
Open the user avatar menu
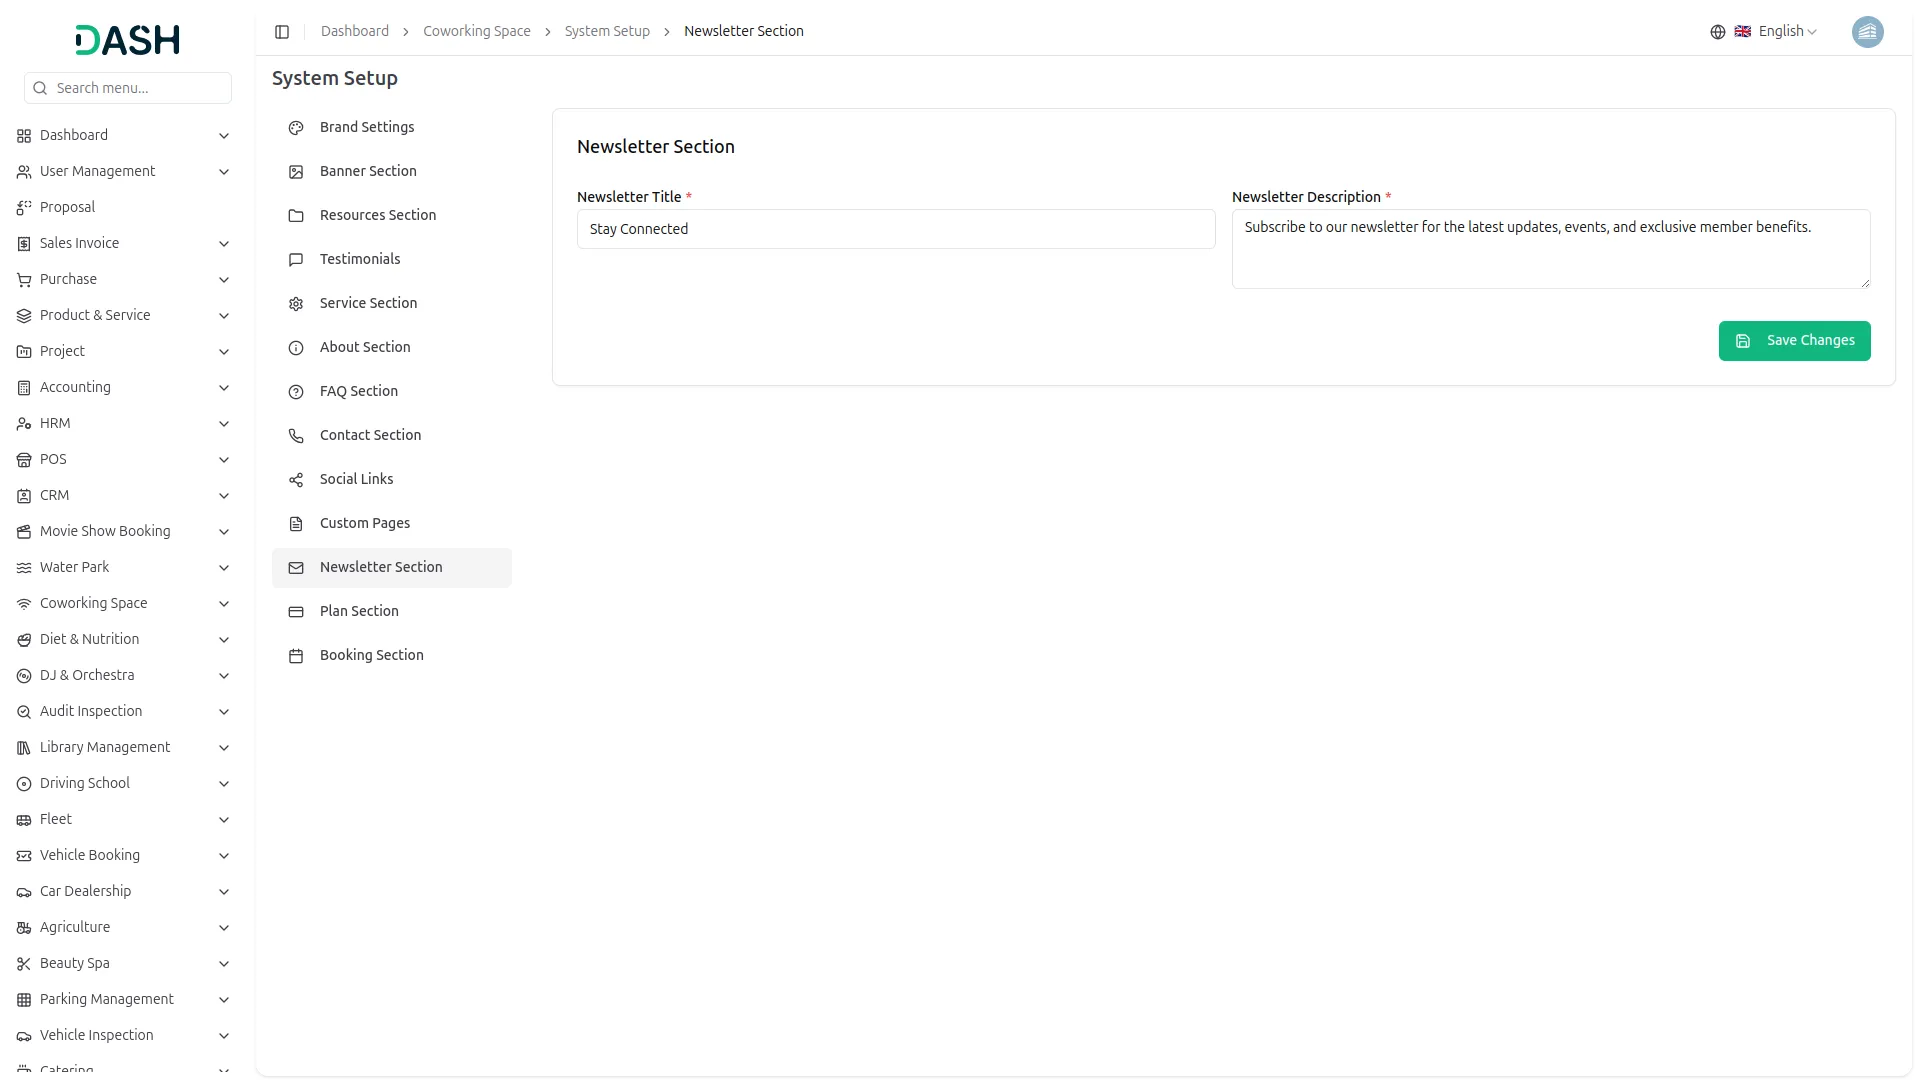click(1866, 32)
